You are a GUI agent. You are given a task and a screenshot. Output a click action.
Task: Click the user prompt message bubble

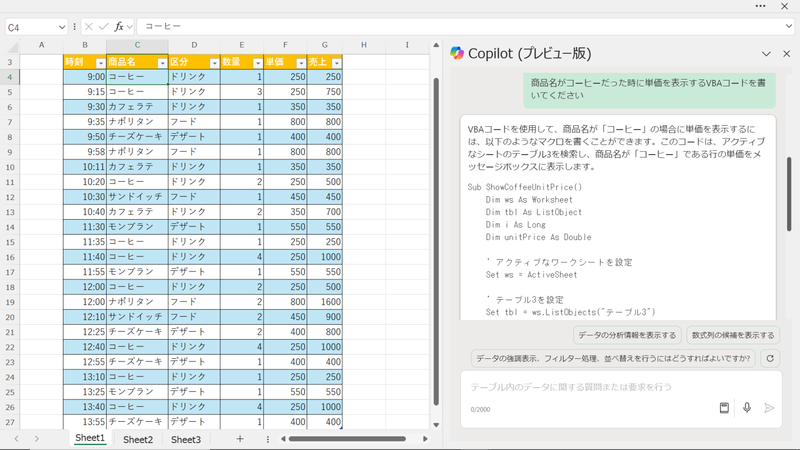649,89
